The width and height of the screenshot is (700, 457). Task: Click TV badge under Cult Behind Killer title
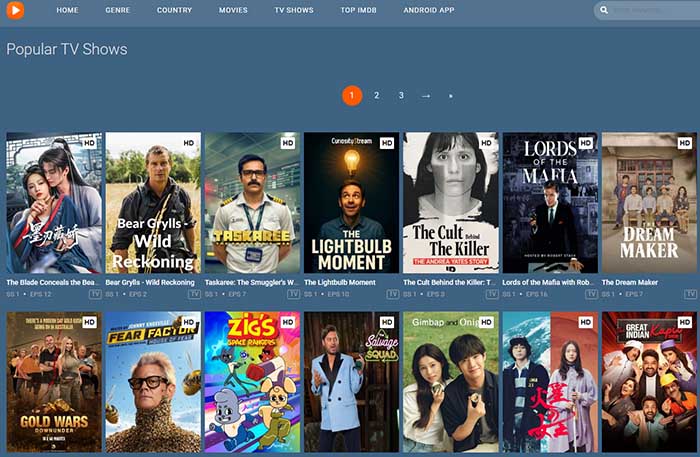click(492, 294)
